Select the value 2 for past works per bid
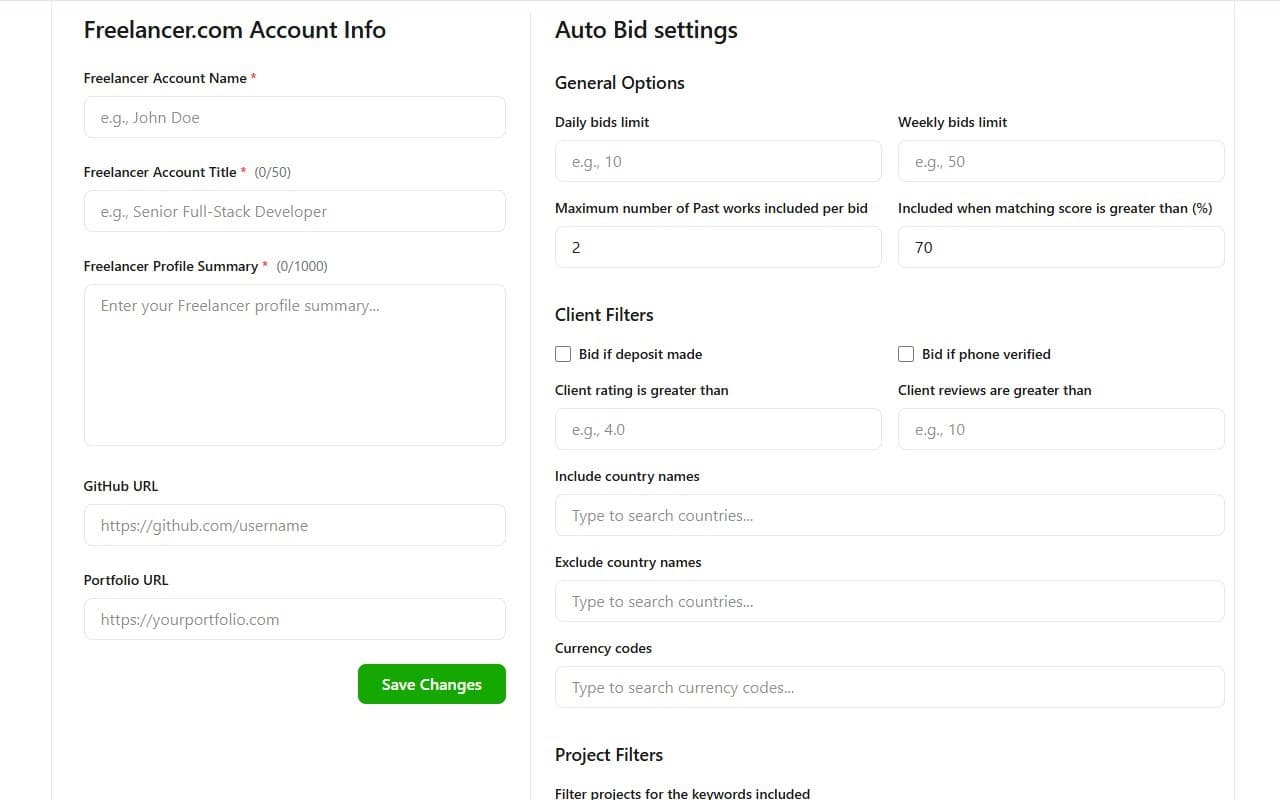 click(x=717, y=247)
